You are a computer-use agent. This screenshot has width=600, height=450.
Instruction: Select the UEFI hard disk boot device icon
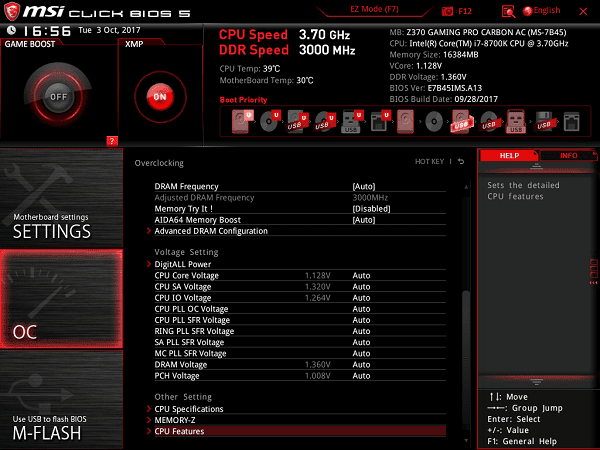[243, 122]
